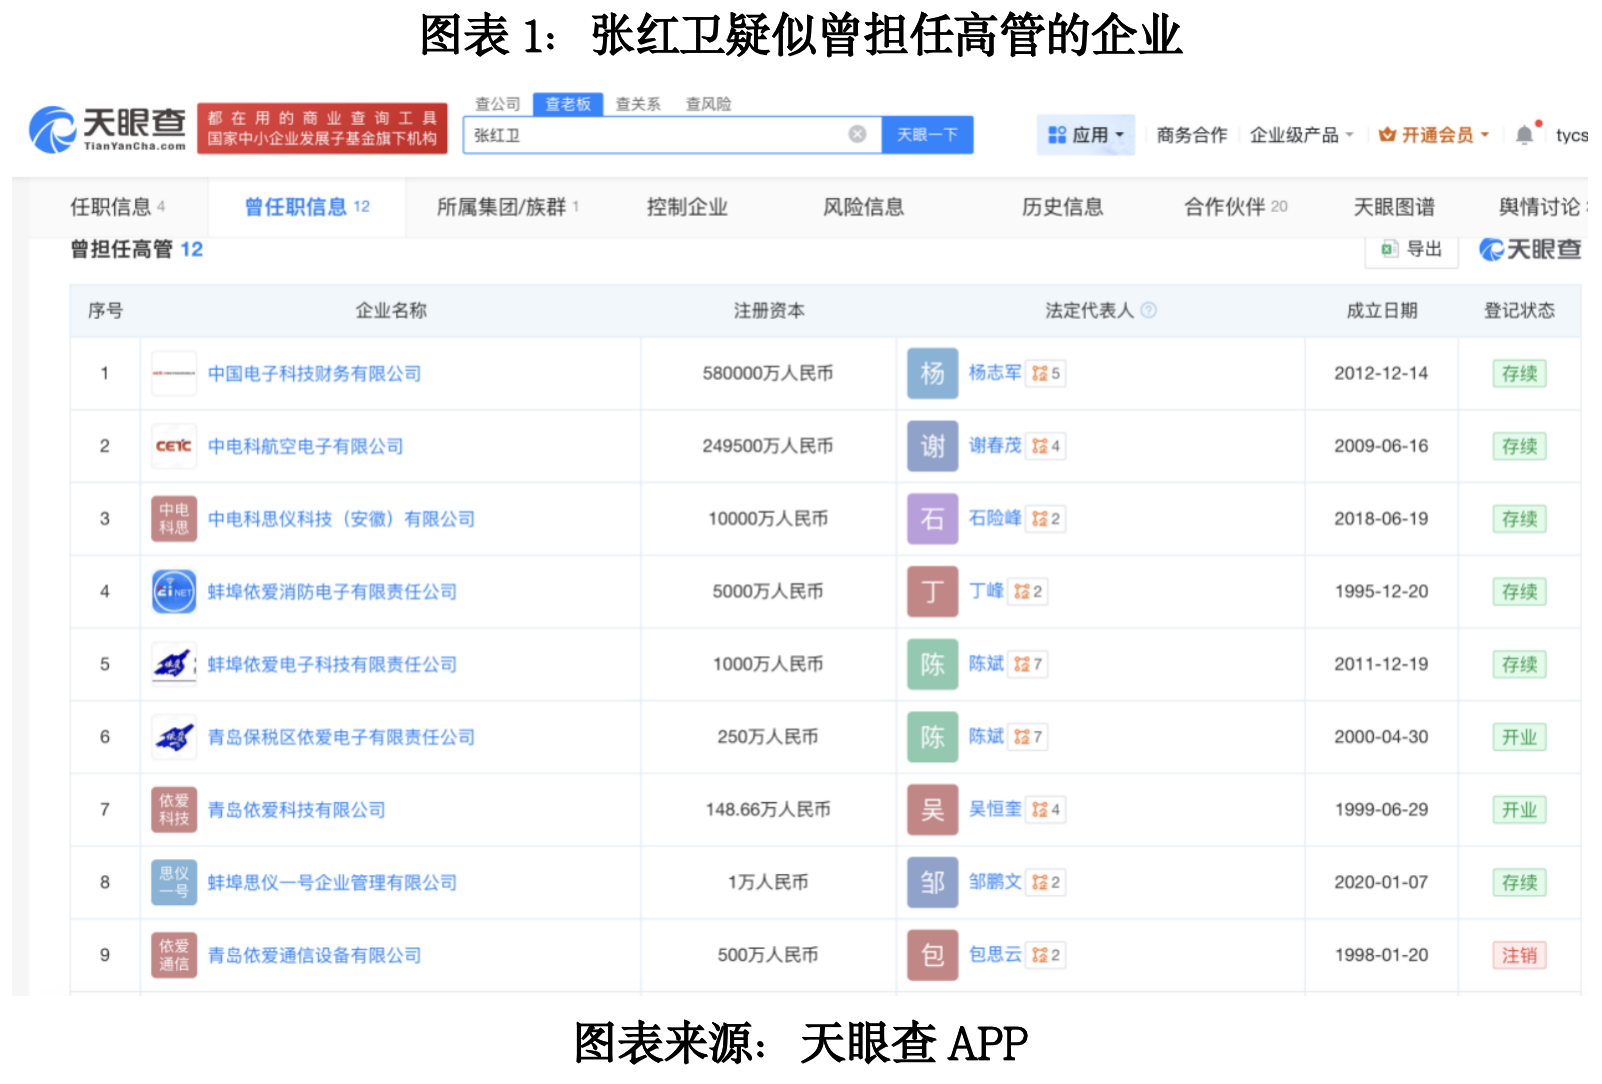Click the 包 avatar for 包思云
The height and width of the screenshot is (1084, 1602).
tap(932, 956)
